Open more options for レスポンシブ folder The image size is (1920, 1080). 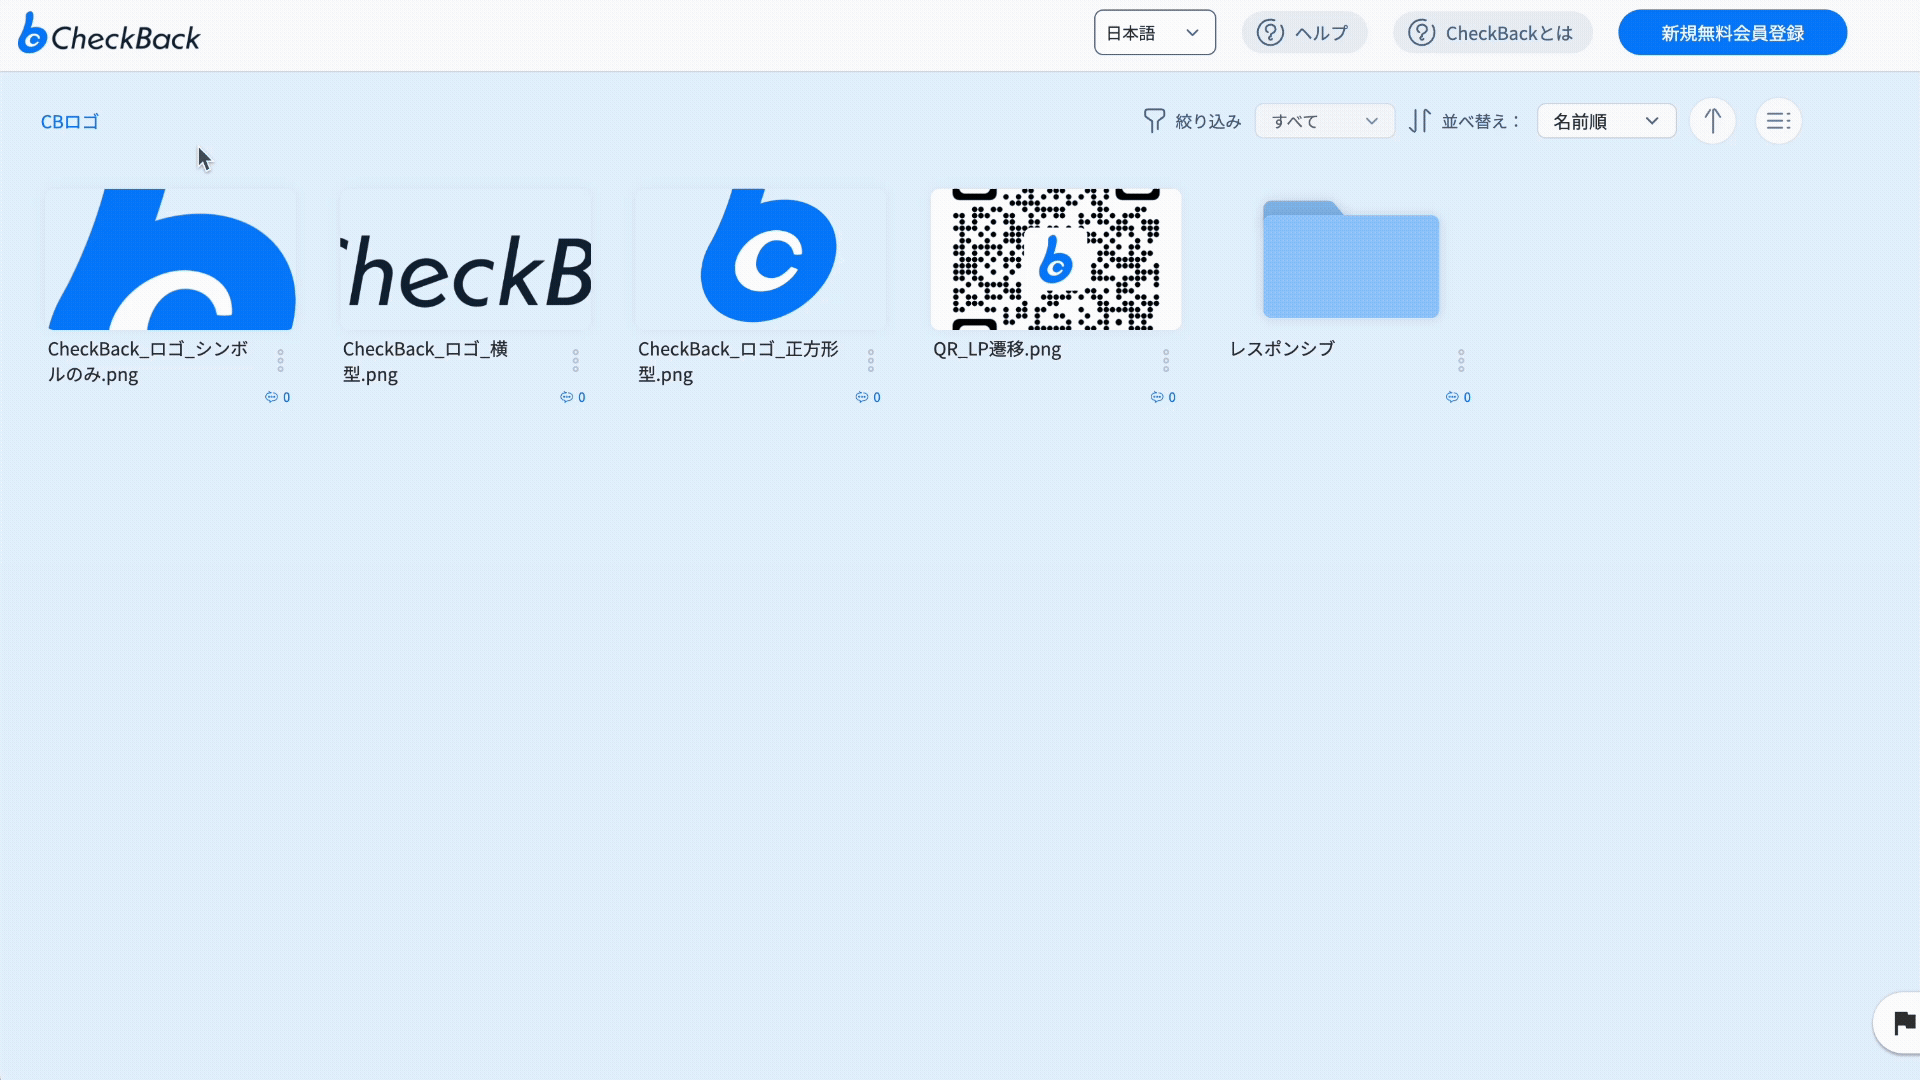click(1460, 360)
